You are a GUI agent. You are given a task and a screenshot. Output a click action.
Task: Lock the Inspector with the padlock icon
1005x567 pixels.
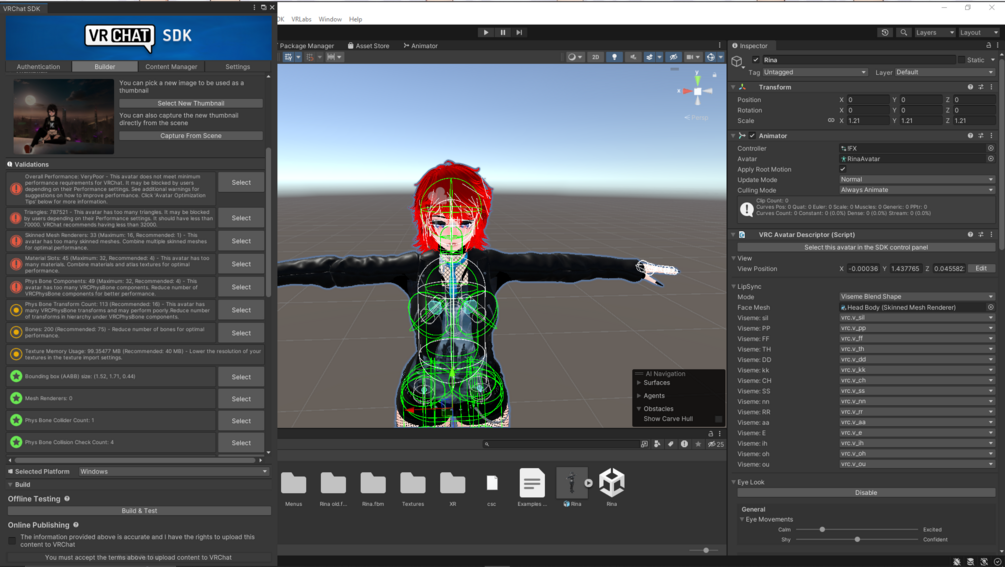click(x=988, y=45)
